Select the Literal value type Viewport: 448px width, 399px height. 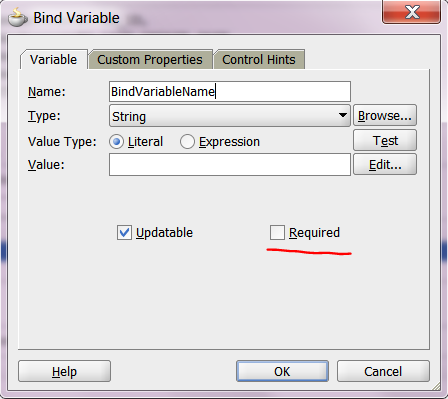point(116,142)
